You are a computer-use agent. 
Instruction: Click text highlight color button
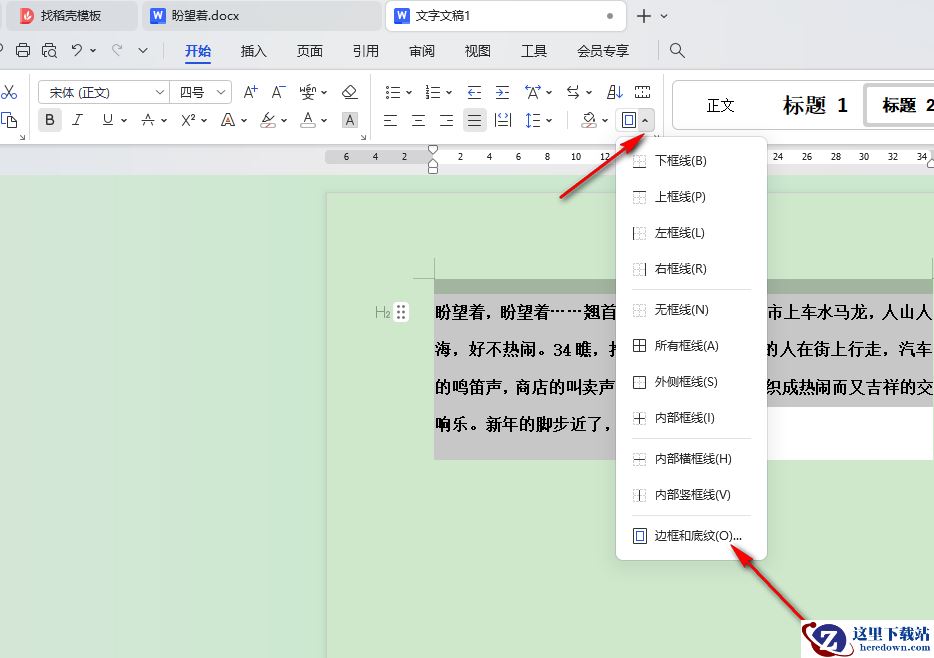[x=269, y=120]
